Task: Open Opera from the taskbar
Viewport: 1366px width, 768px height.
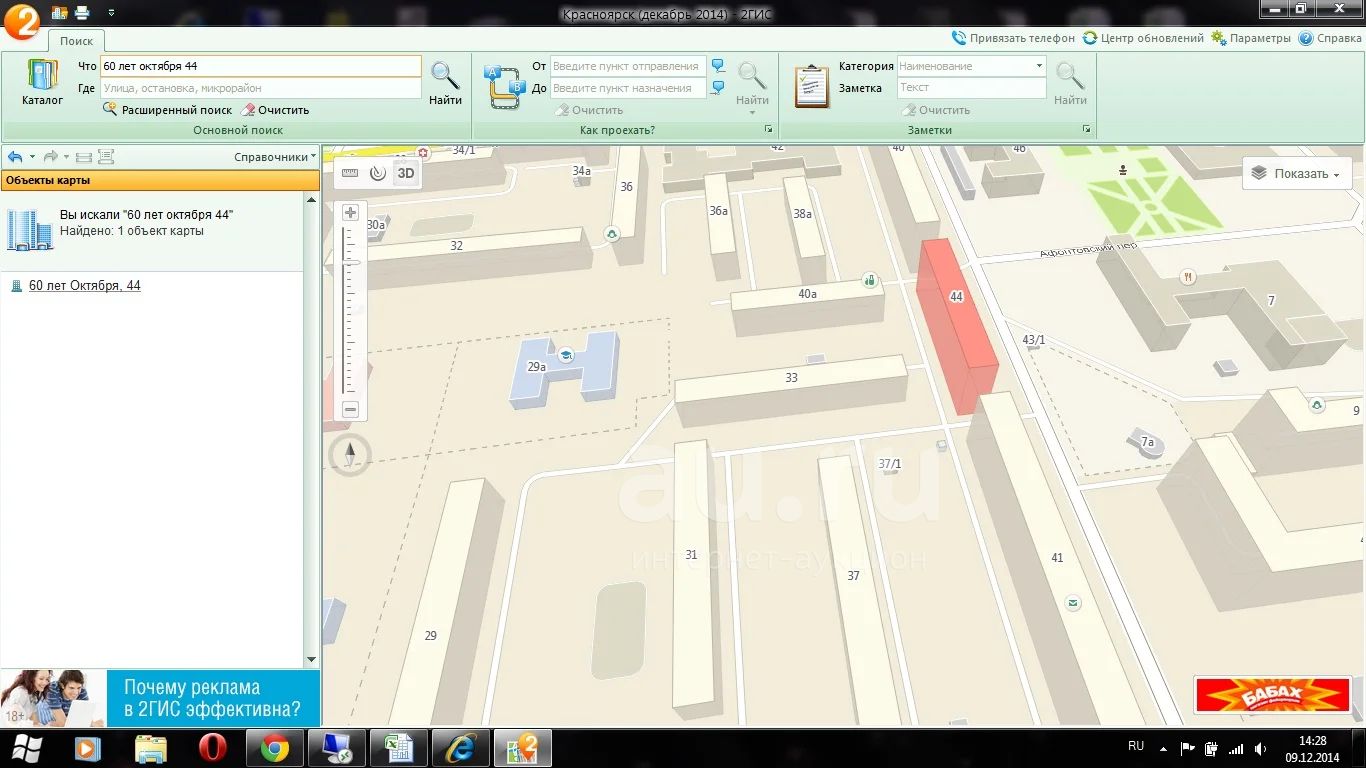Action: click(213, 748)
